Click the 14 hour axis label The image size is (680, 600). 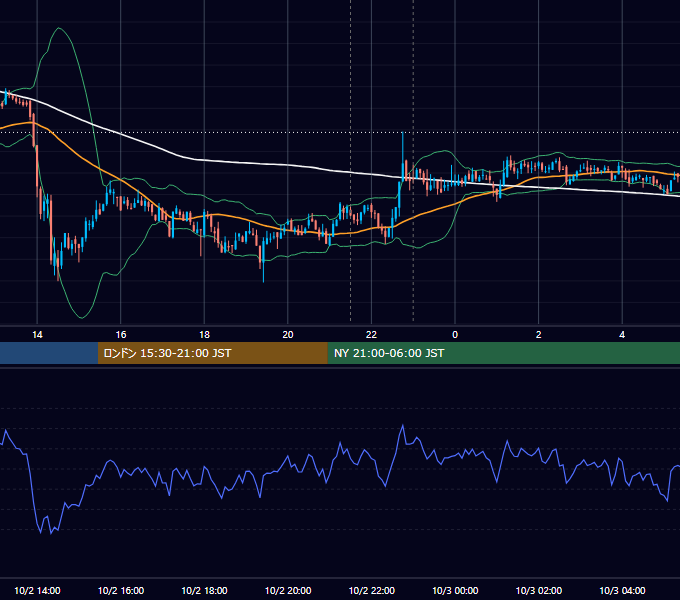pyautogui.click(x=37, y=335)
